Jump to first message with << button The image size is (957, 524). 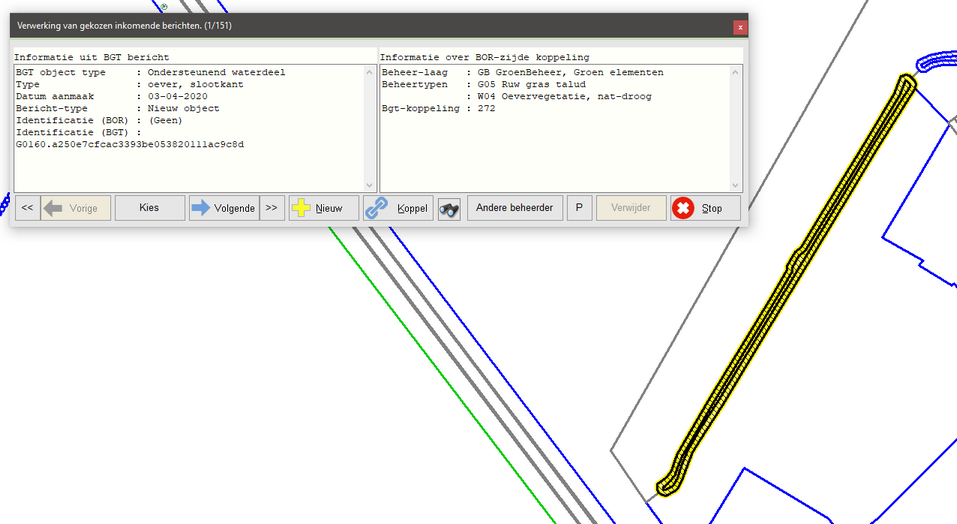pos(27,208)
